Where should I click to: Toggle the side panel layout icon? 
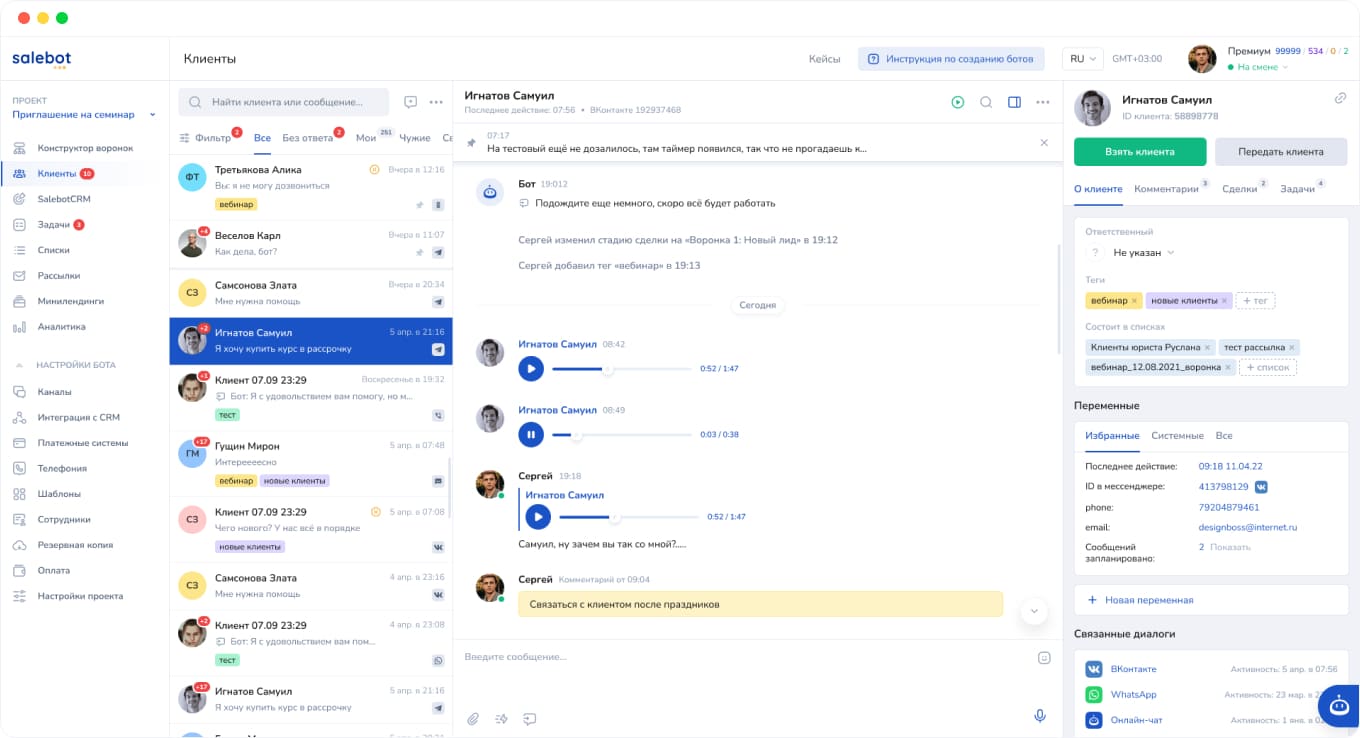1014,102
